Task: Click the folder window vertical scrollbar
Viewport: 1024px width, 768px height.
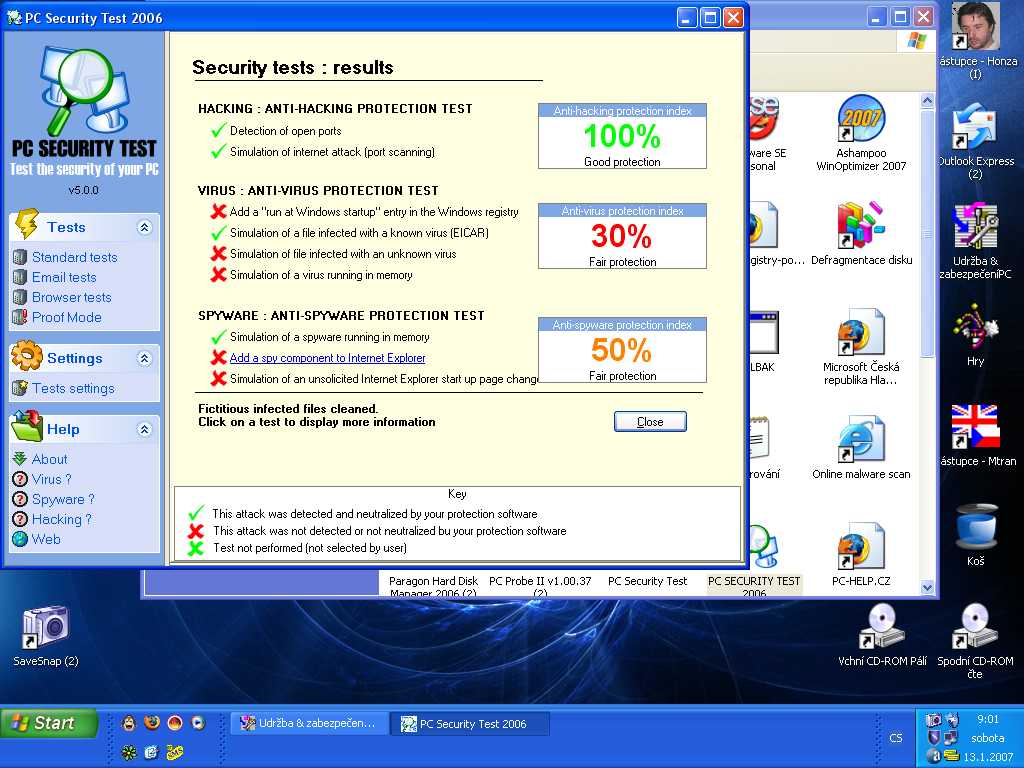Action: point(927,300)
